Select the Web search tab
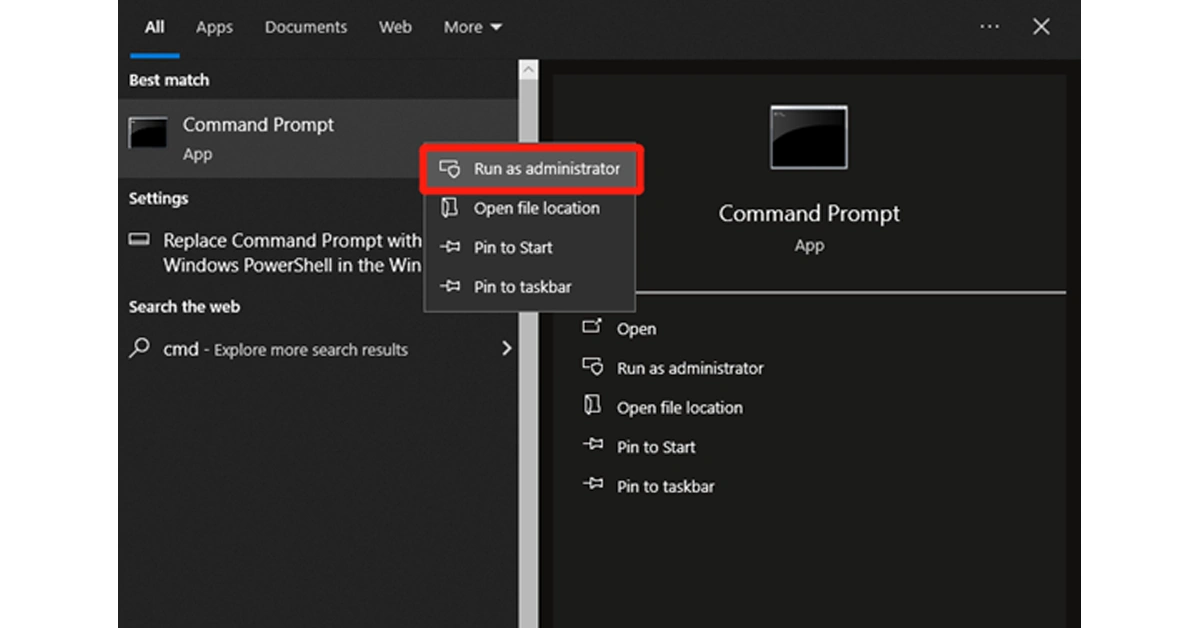 (x=395, y=27)
